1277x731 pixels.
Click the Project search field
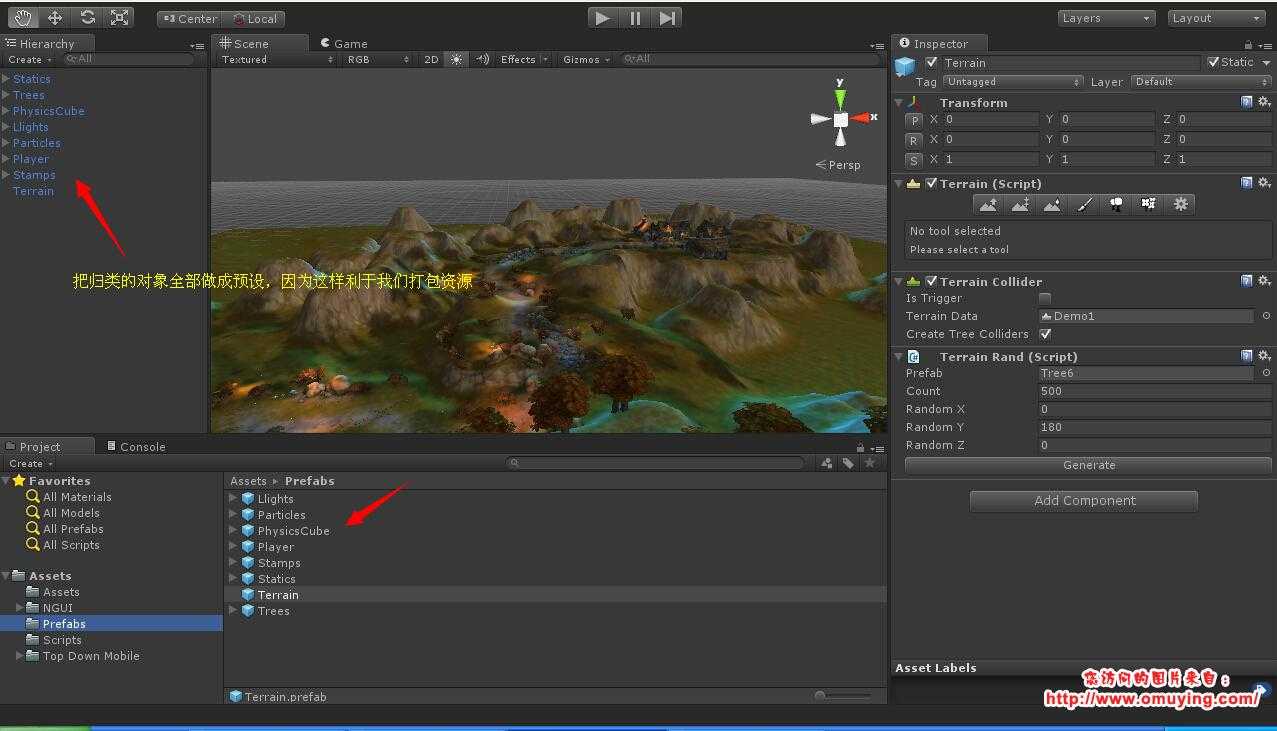click(x=655, y=463)
